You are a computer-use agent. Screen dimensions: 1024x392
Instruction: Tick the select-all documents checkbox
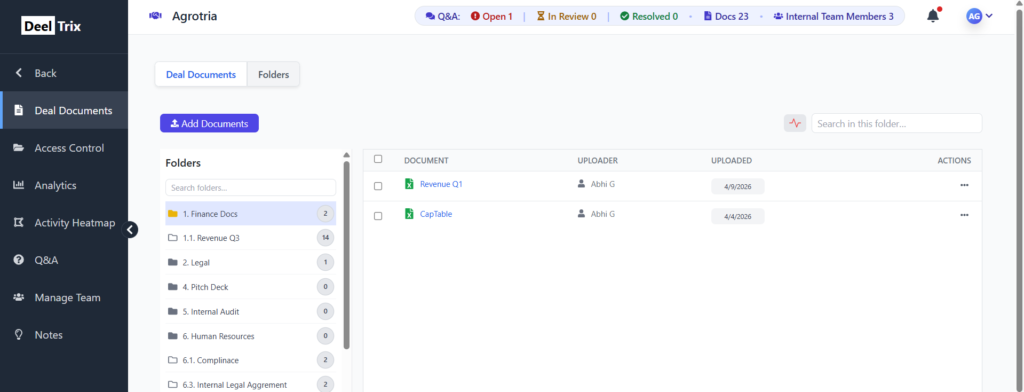click(x=378, y=159)
